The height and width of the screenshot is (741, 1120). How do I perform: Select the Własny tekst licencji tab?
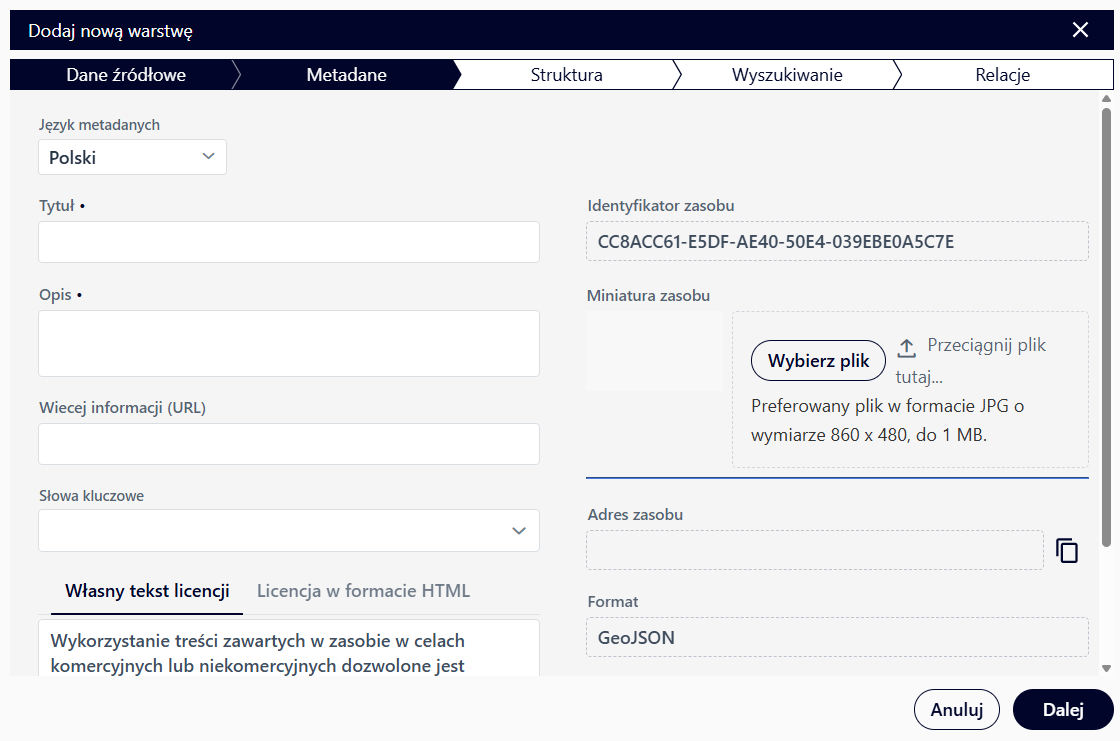coord(146,591)
